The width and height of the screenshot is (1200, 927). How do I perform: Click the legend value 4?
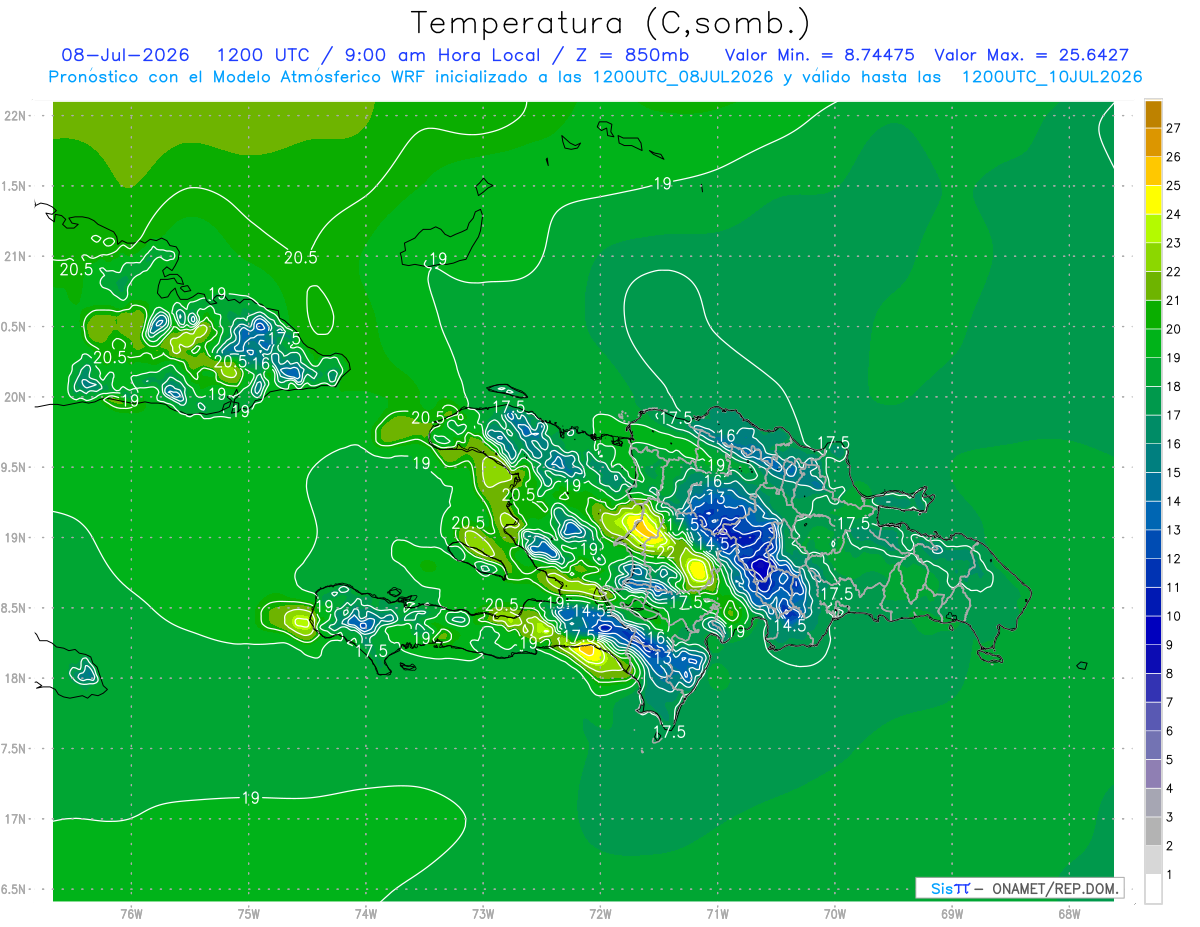pos(1170,788)
